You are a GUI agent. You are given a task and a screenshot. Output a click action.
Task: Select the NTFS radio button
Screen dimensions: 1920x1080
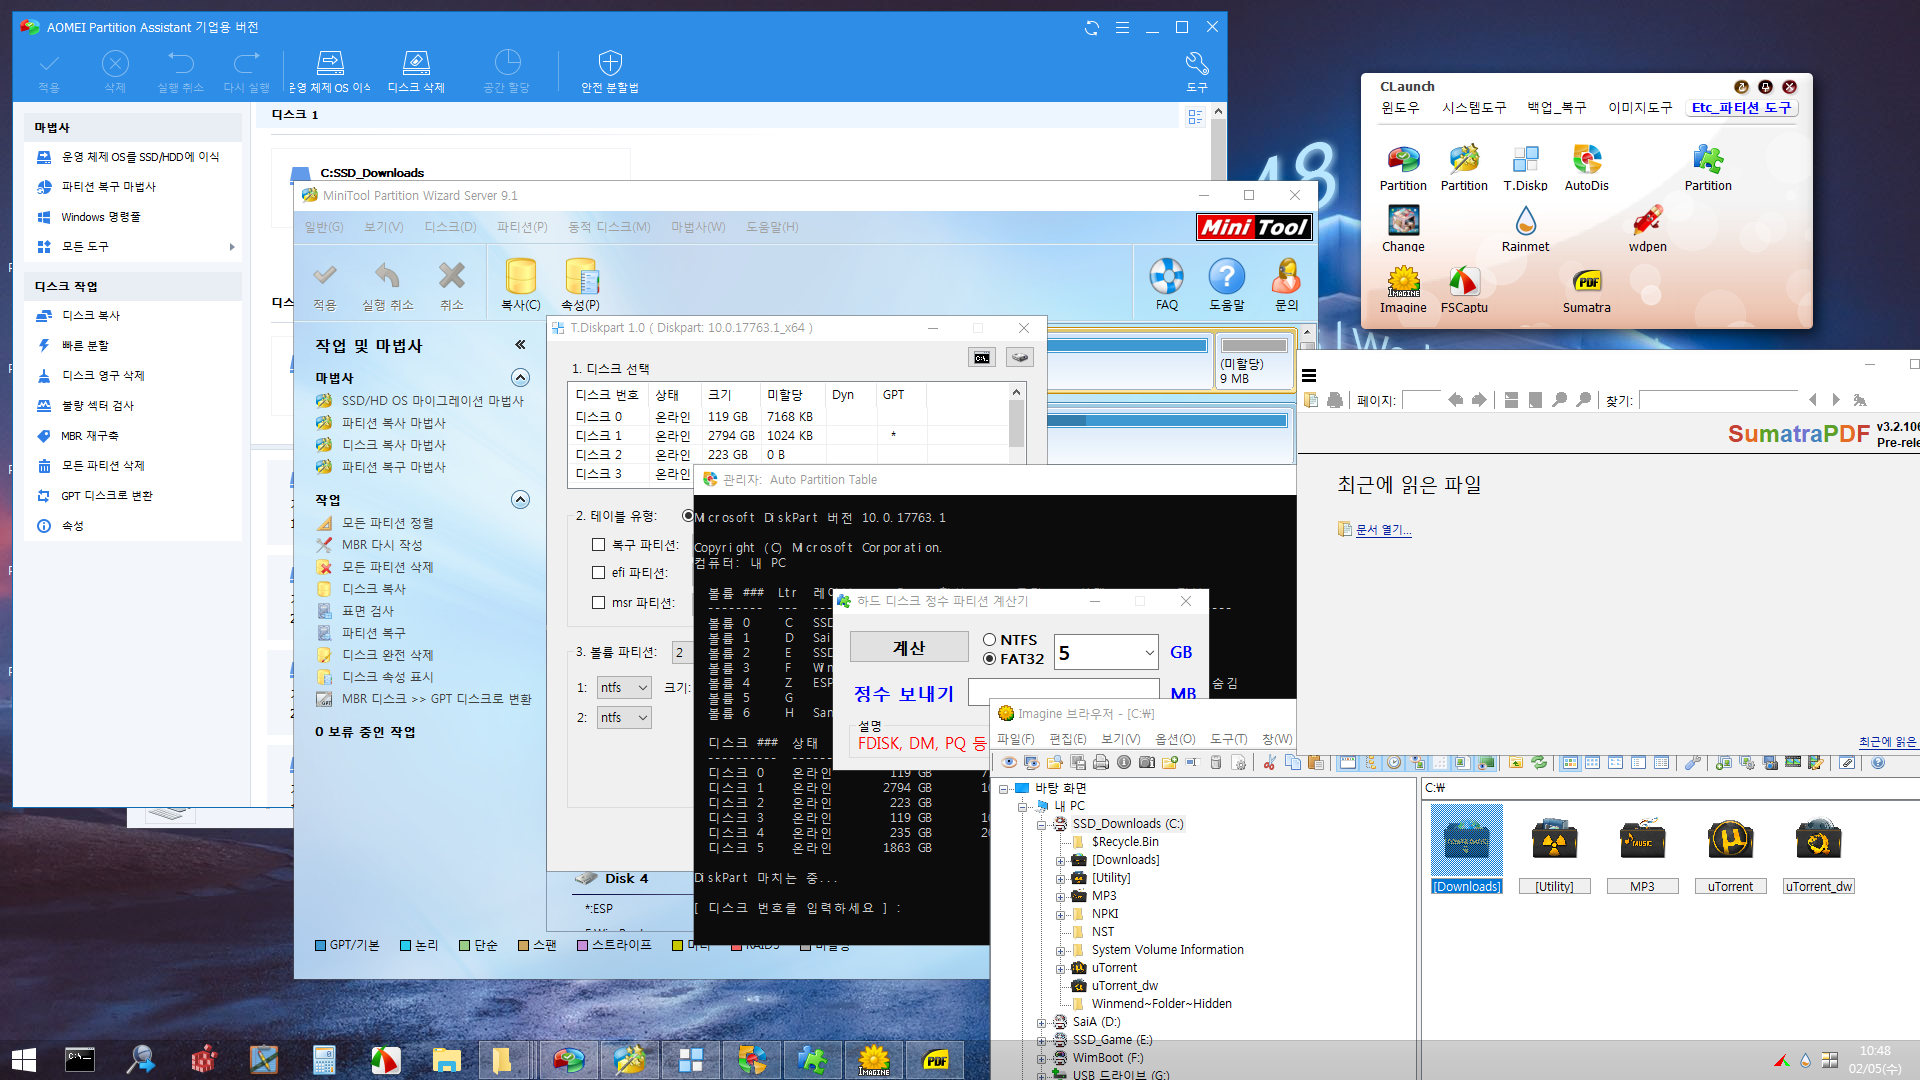tap(990, 640)
